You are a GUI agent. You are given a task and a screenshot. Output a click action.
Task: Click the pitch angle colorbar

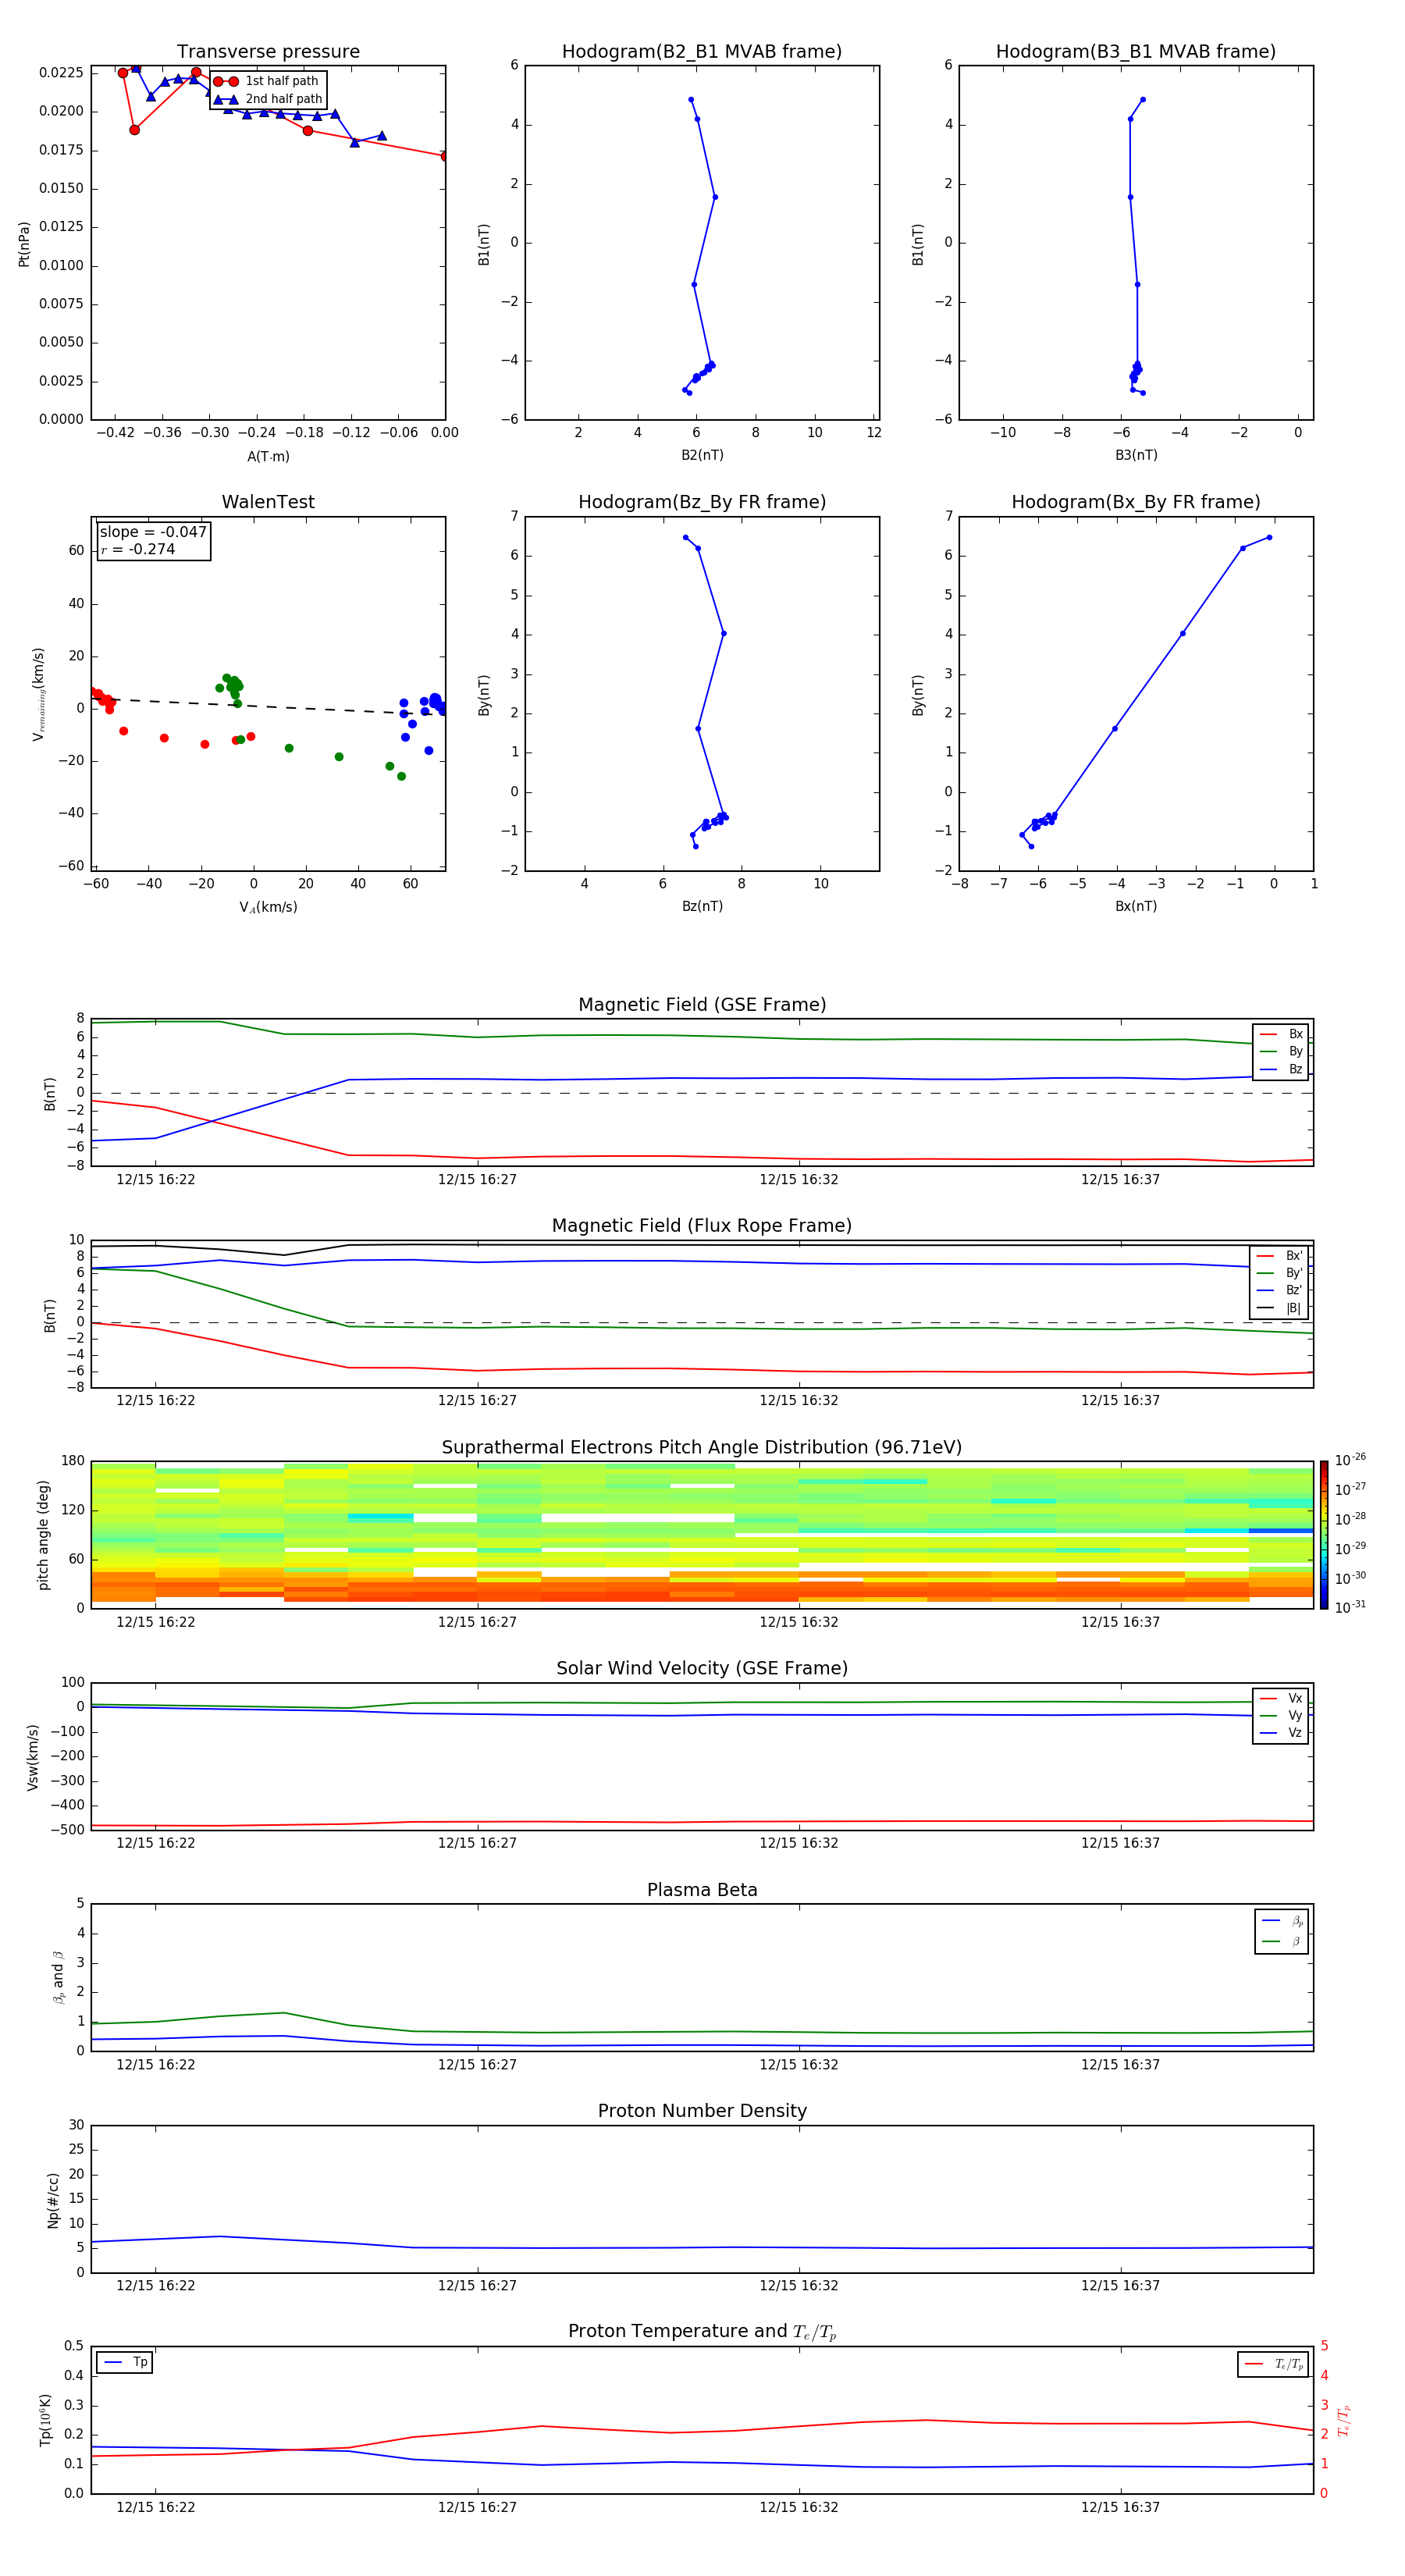point(1324,1535)
